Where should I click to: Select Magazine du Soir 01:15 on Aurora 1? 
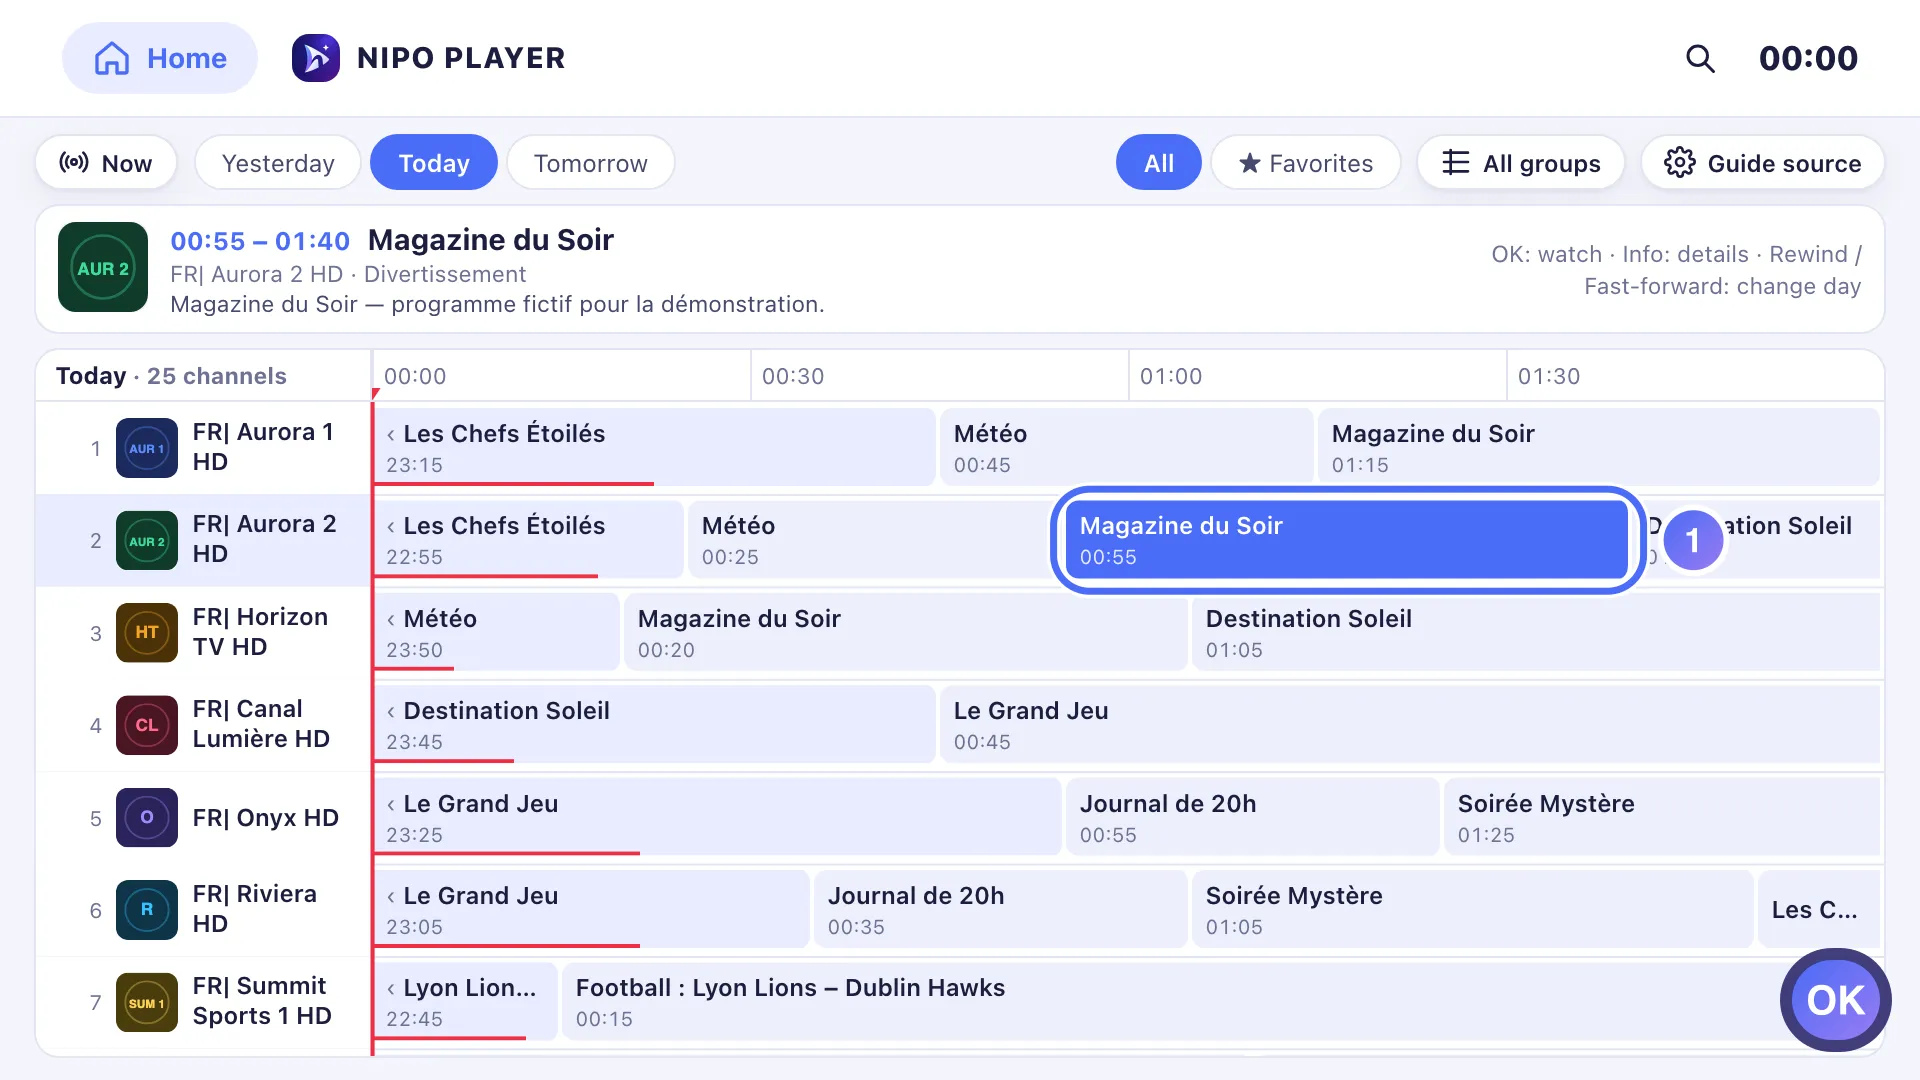click(x=1599, y=447)
